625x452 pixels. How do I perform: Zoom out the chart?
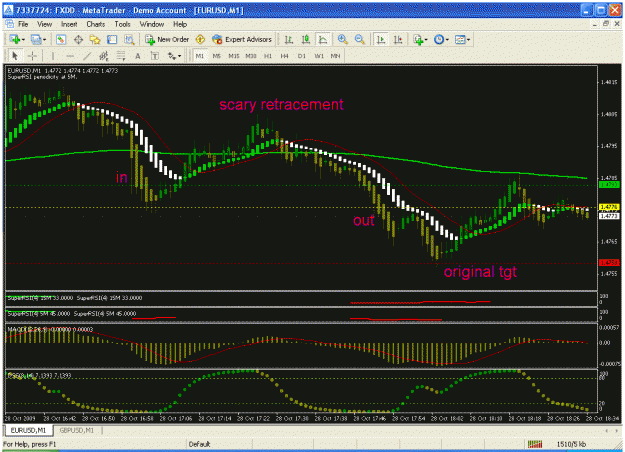(x=360, y=39)
